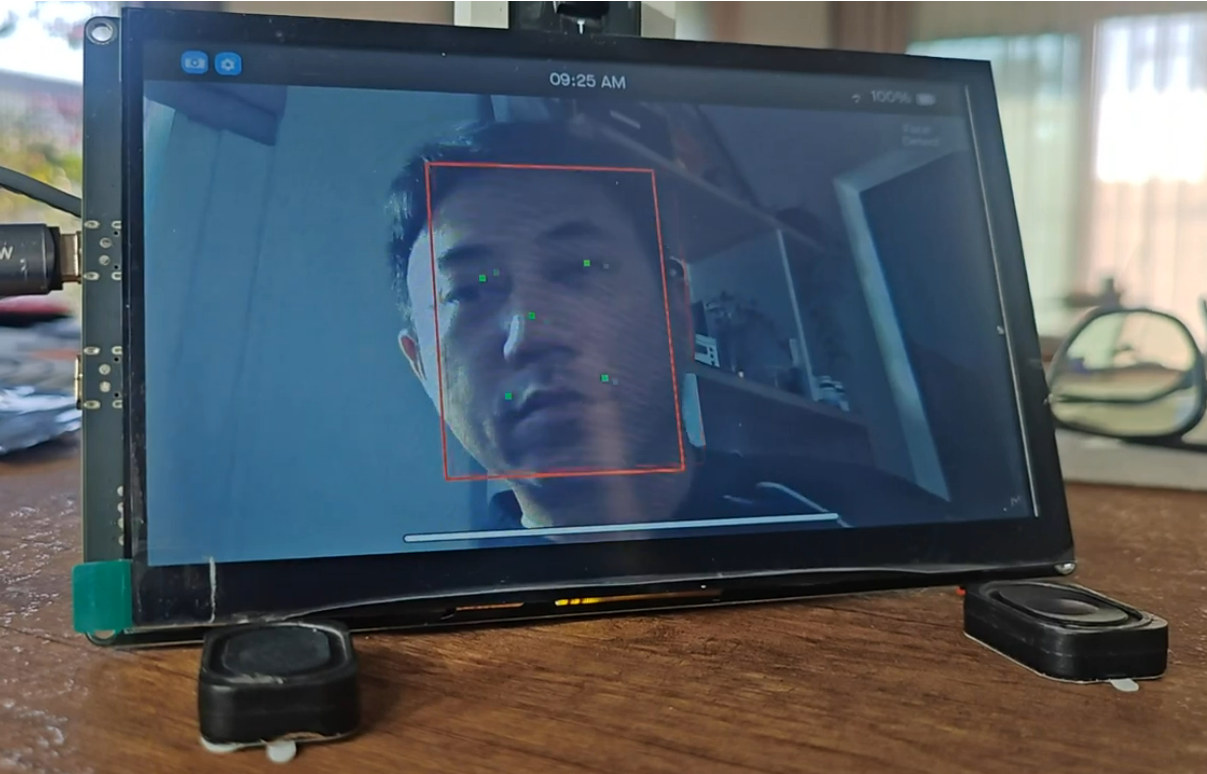
Task: Click the 09:25 AM clock display
Action: 587,82
